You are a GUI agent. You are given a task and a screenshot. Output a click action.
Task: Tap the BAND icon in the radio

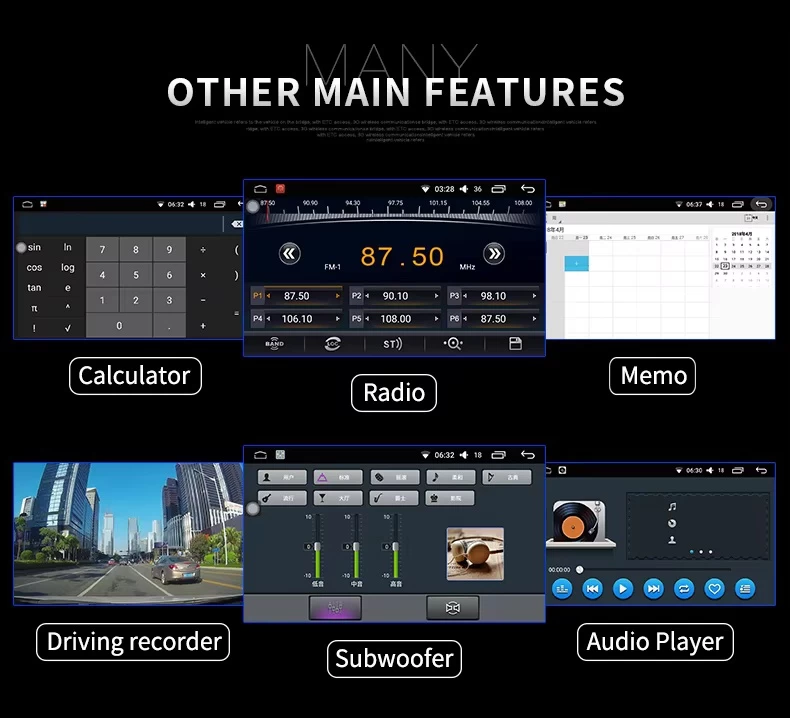(274, 343)
